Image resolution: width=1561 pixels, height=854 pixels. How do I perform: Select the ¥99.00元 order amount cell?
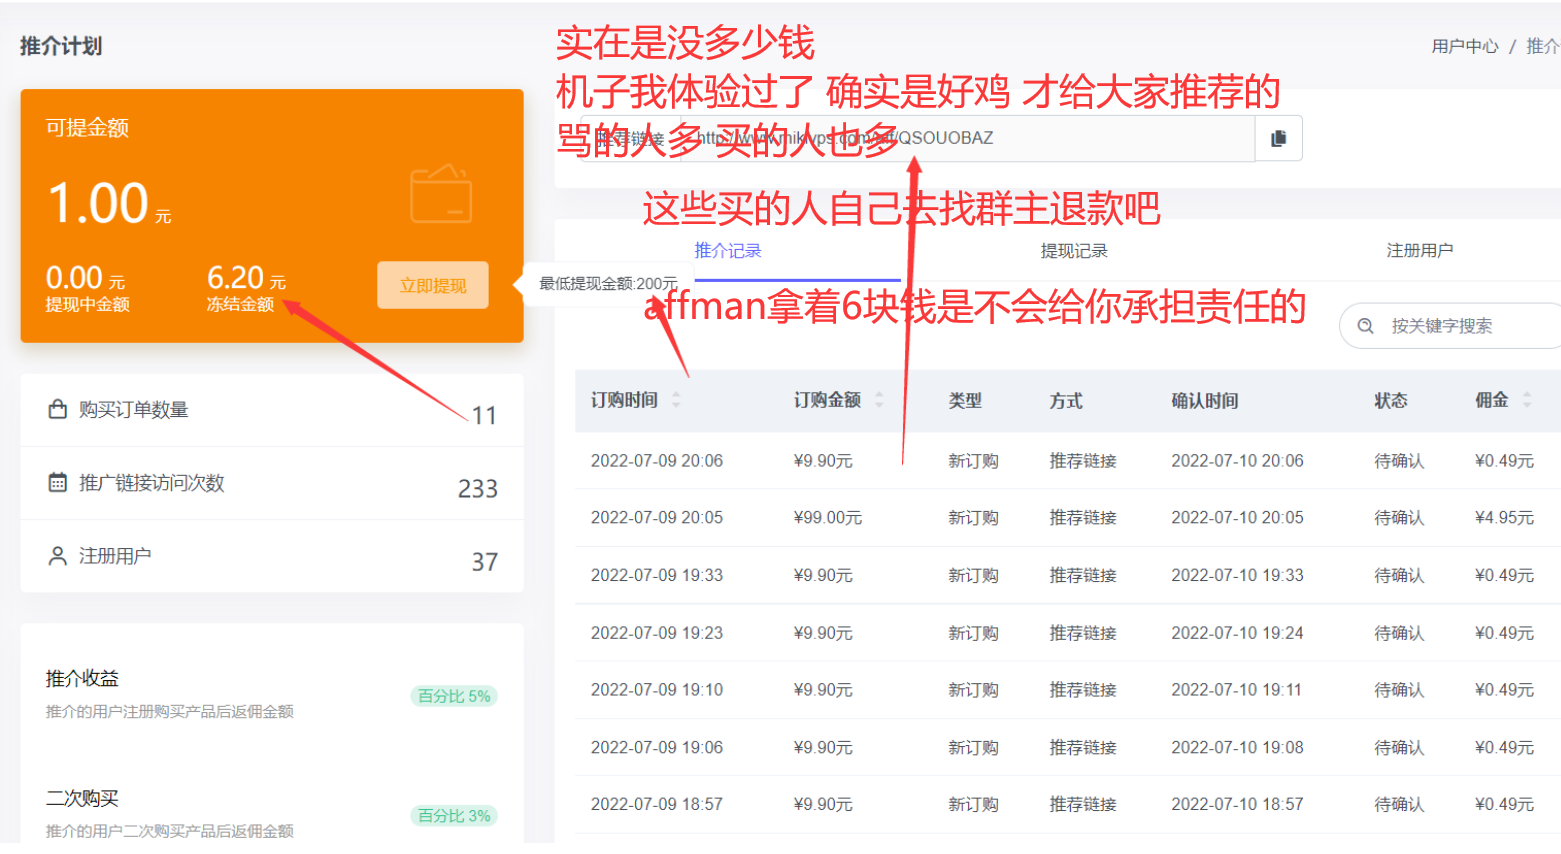pos(828,518)
